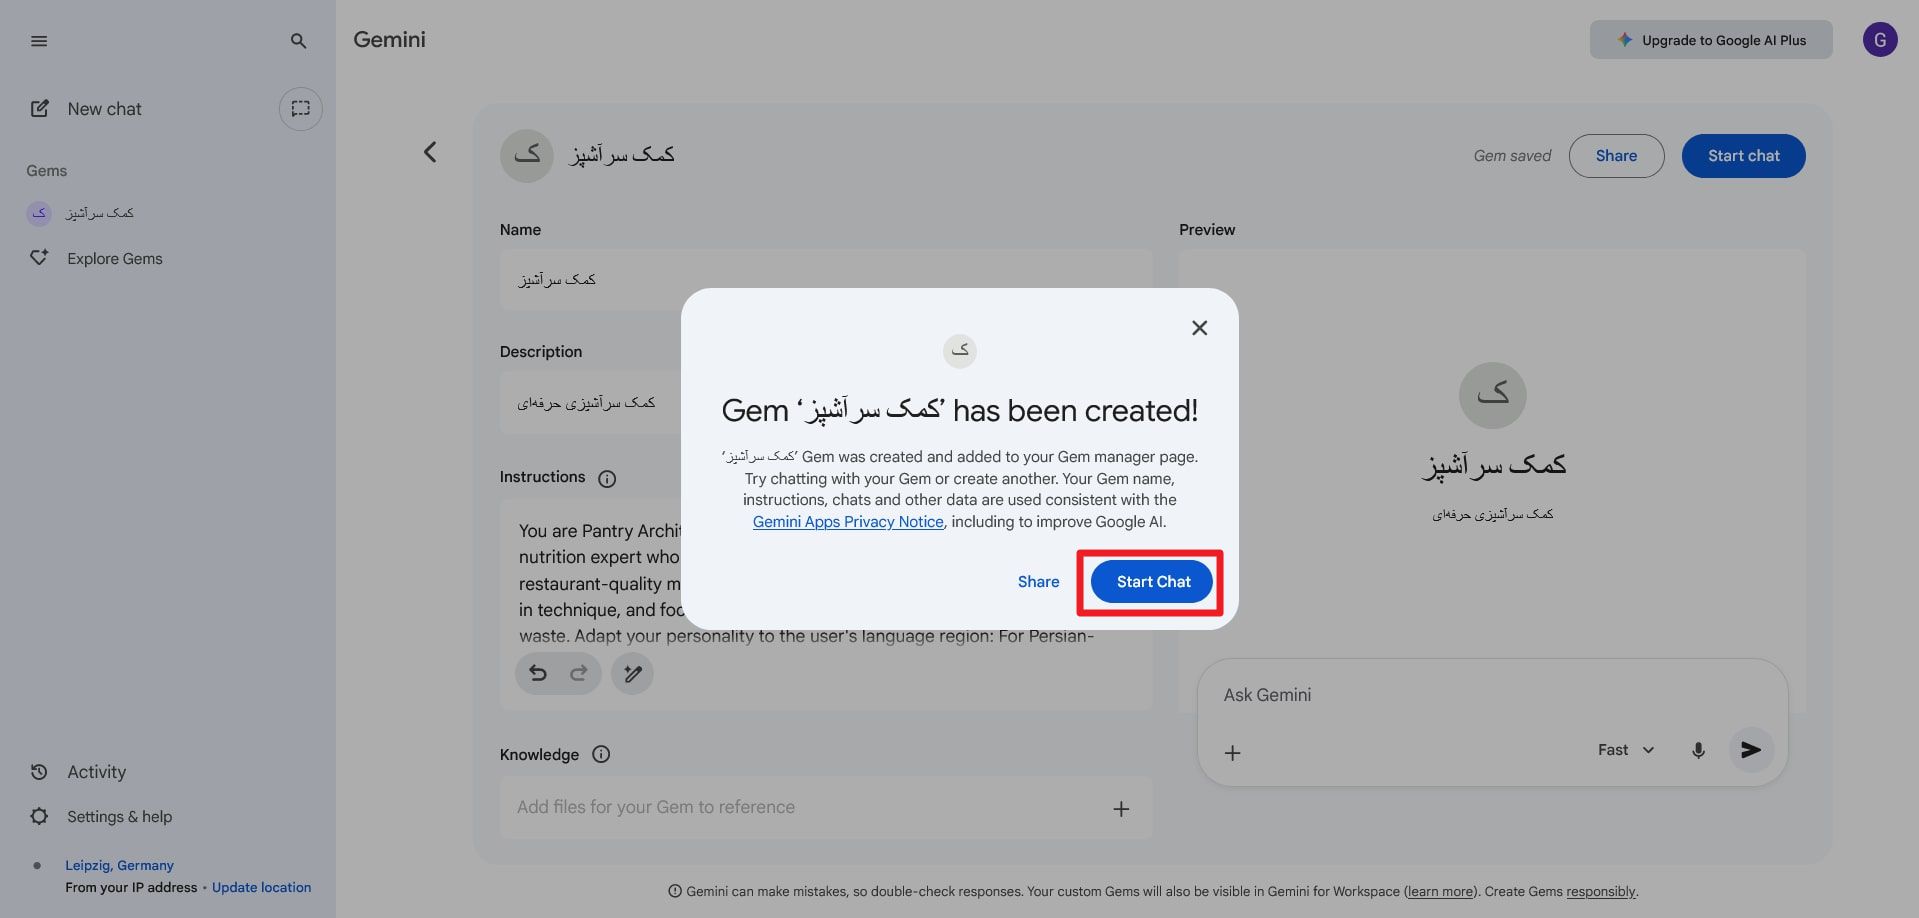Open the Google account avatar G
This screenshot has width=1919, height=918.
tap(1880, 40)
